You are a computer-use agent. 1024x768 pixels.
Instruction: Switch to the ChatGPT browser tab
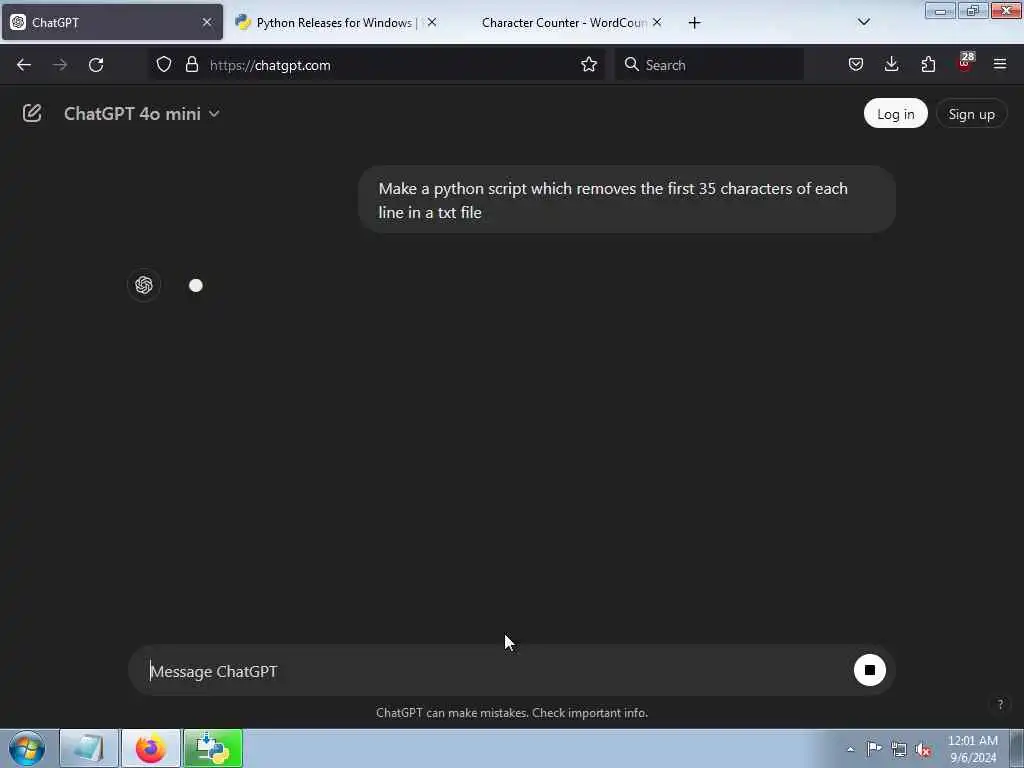click(112, 22)
